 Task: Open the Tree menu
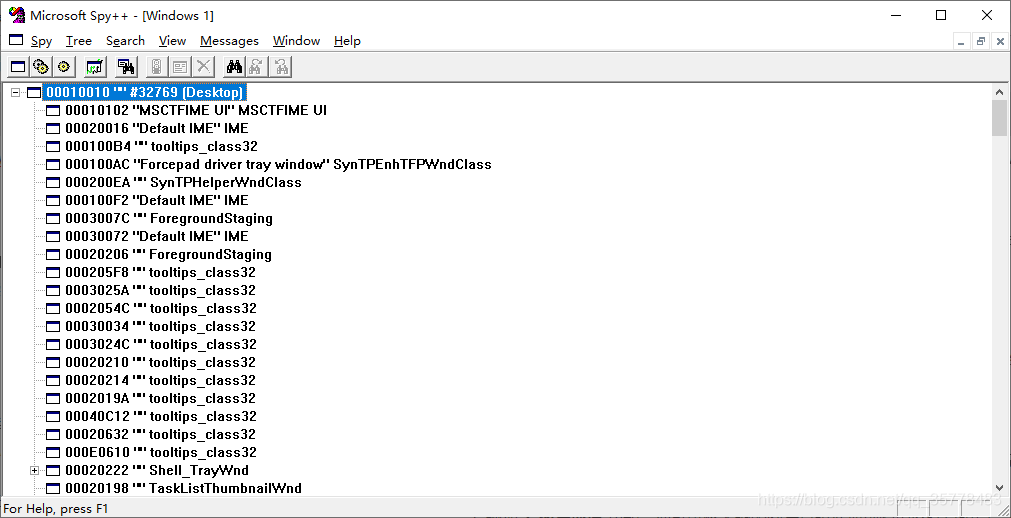coord(79,41)
